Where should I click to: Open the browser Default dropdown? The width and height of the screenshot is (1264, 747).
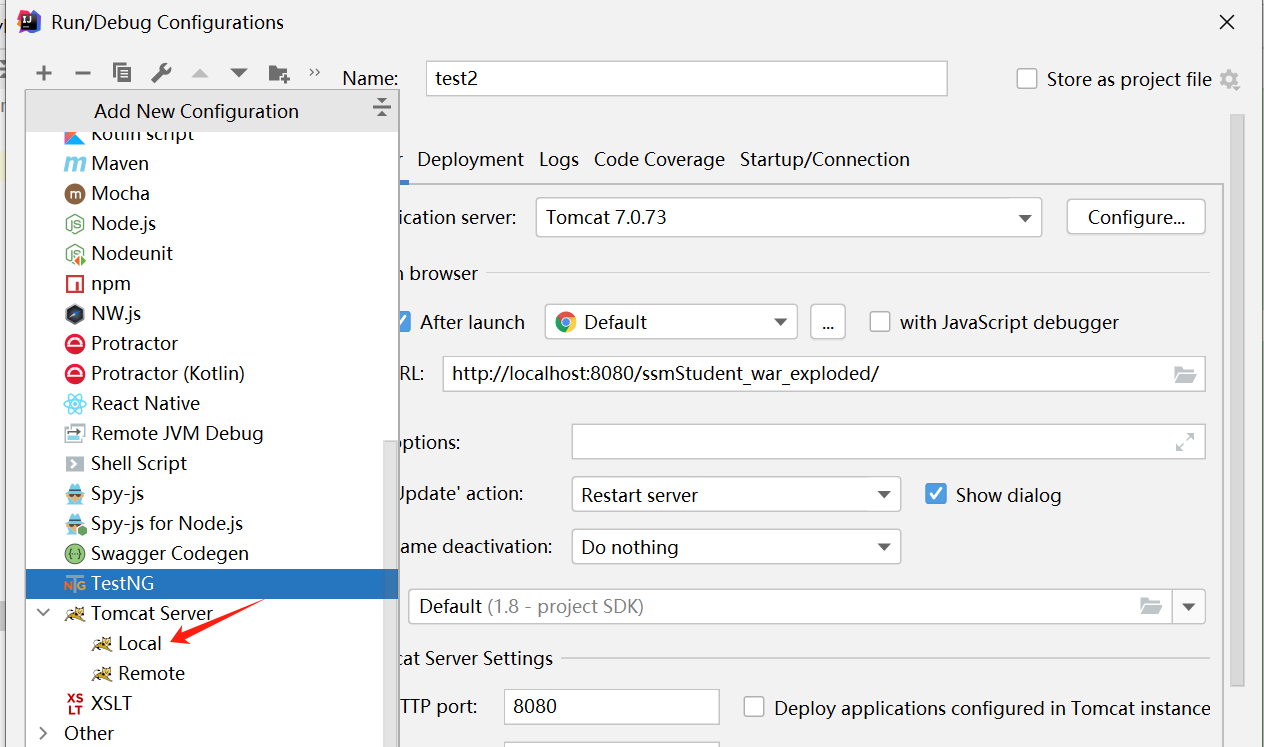(671, 322)
